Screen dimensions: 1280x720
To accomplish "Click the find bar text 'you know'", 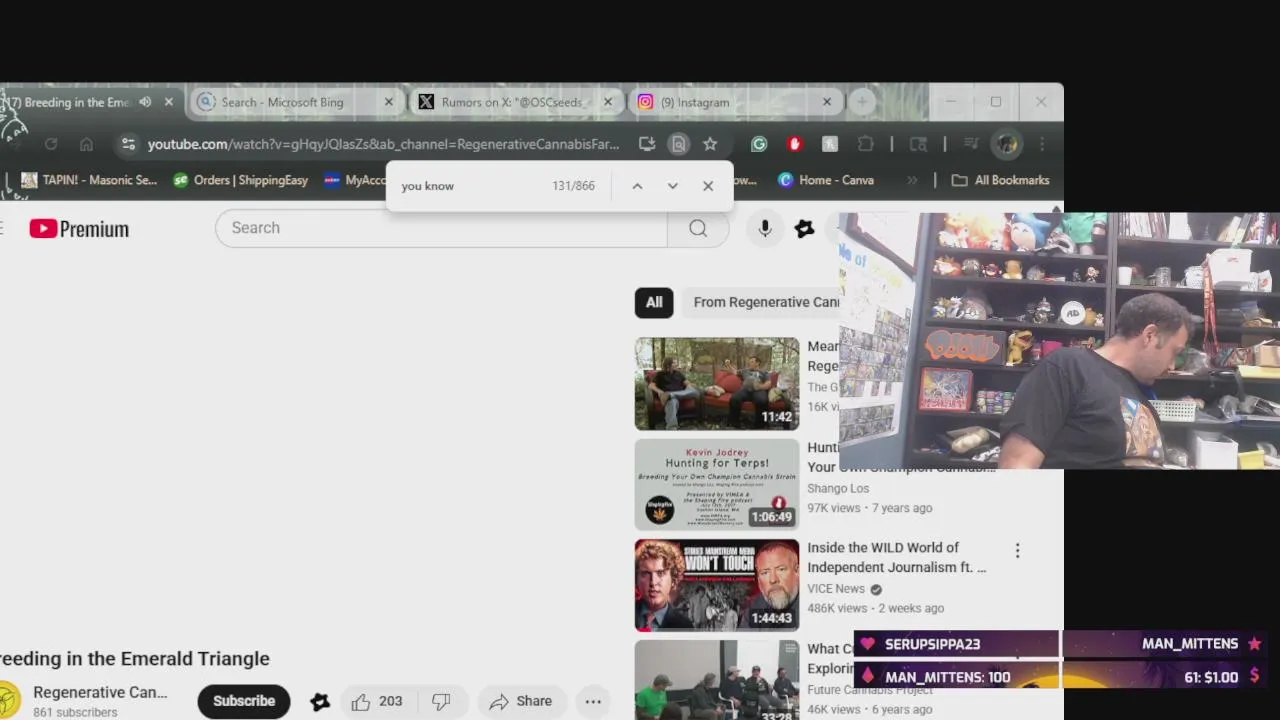I will (428, 186).
